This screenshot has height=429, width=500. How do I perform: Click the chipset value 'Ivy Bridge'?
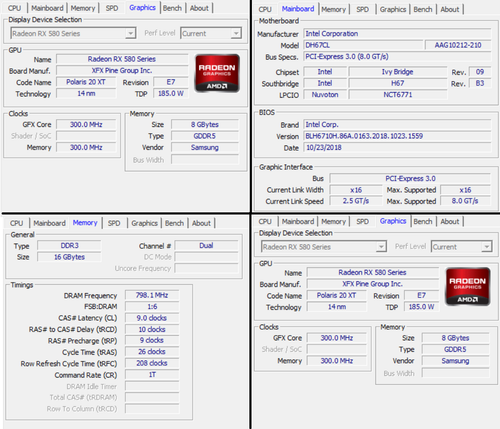coord(397,72)
